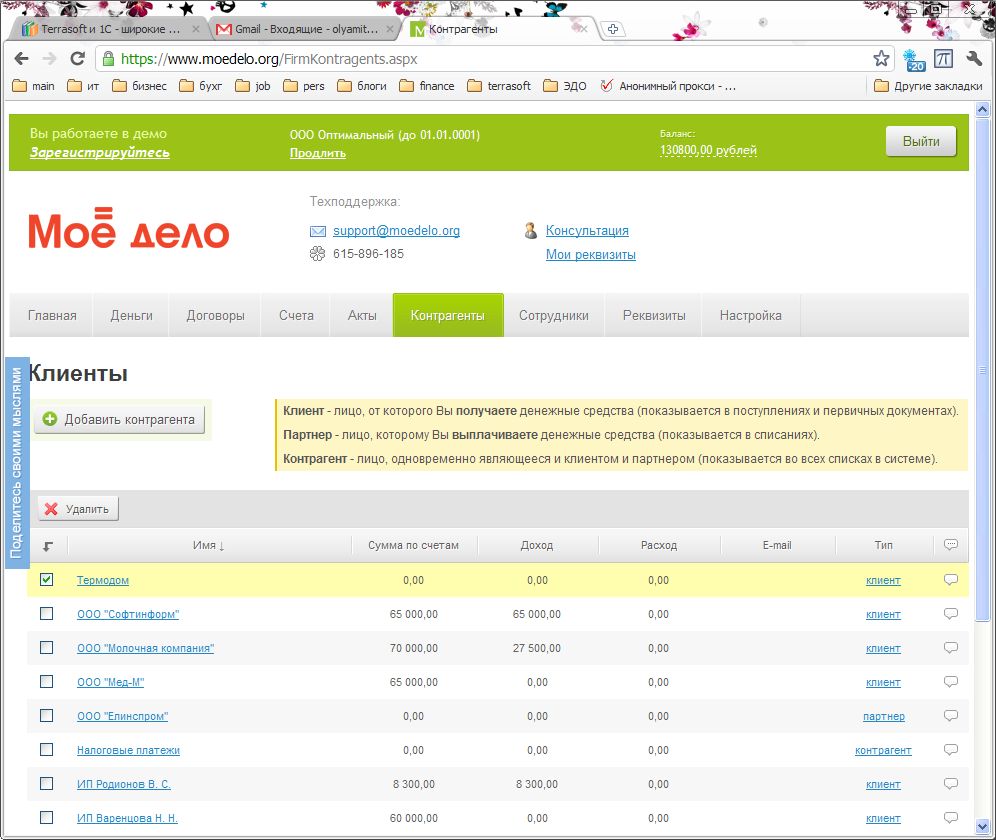
Task: Click the browser back arrow
Action: [22, 59]
